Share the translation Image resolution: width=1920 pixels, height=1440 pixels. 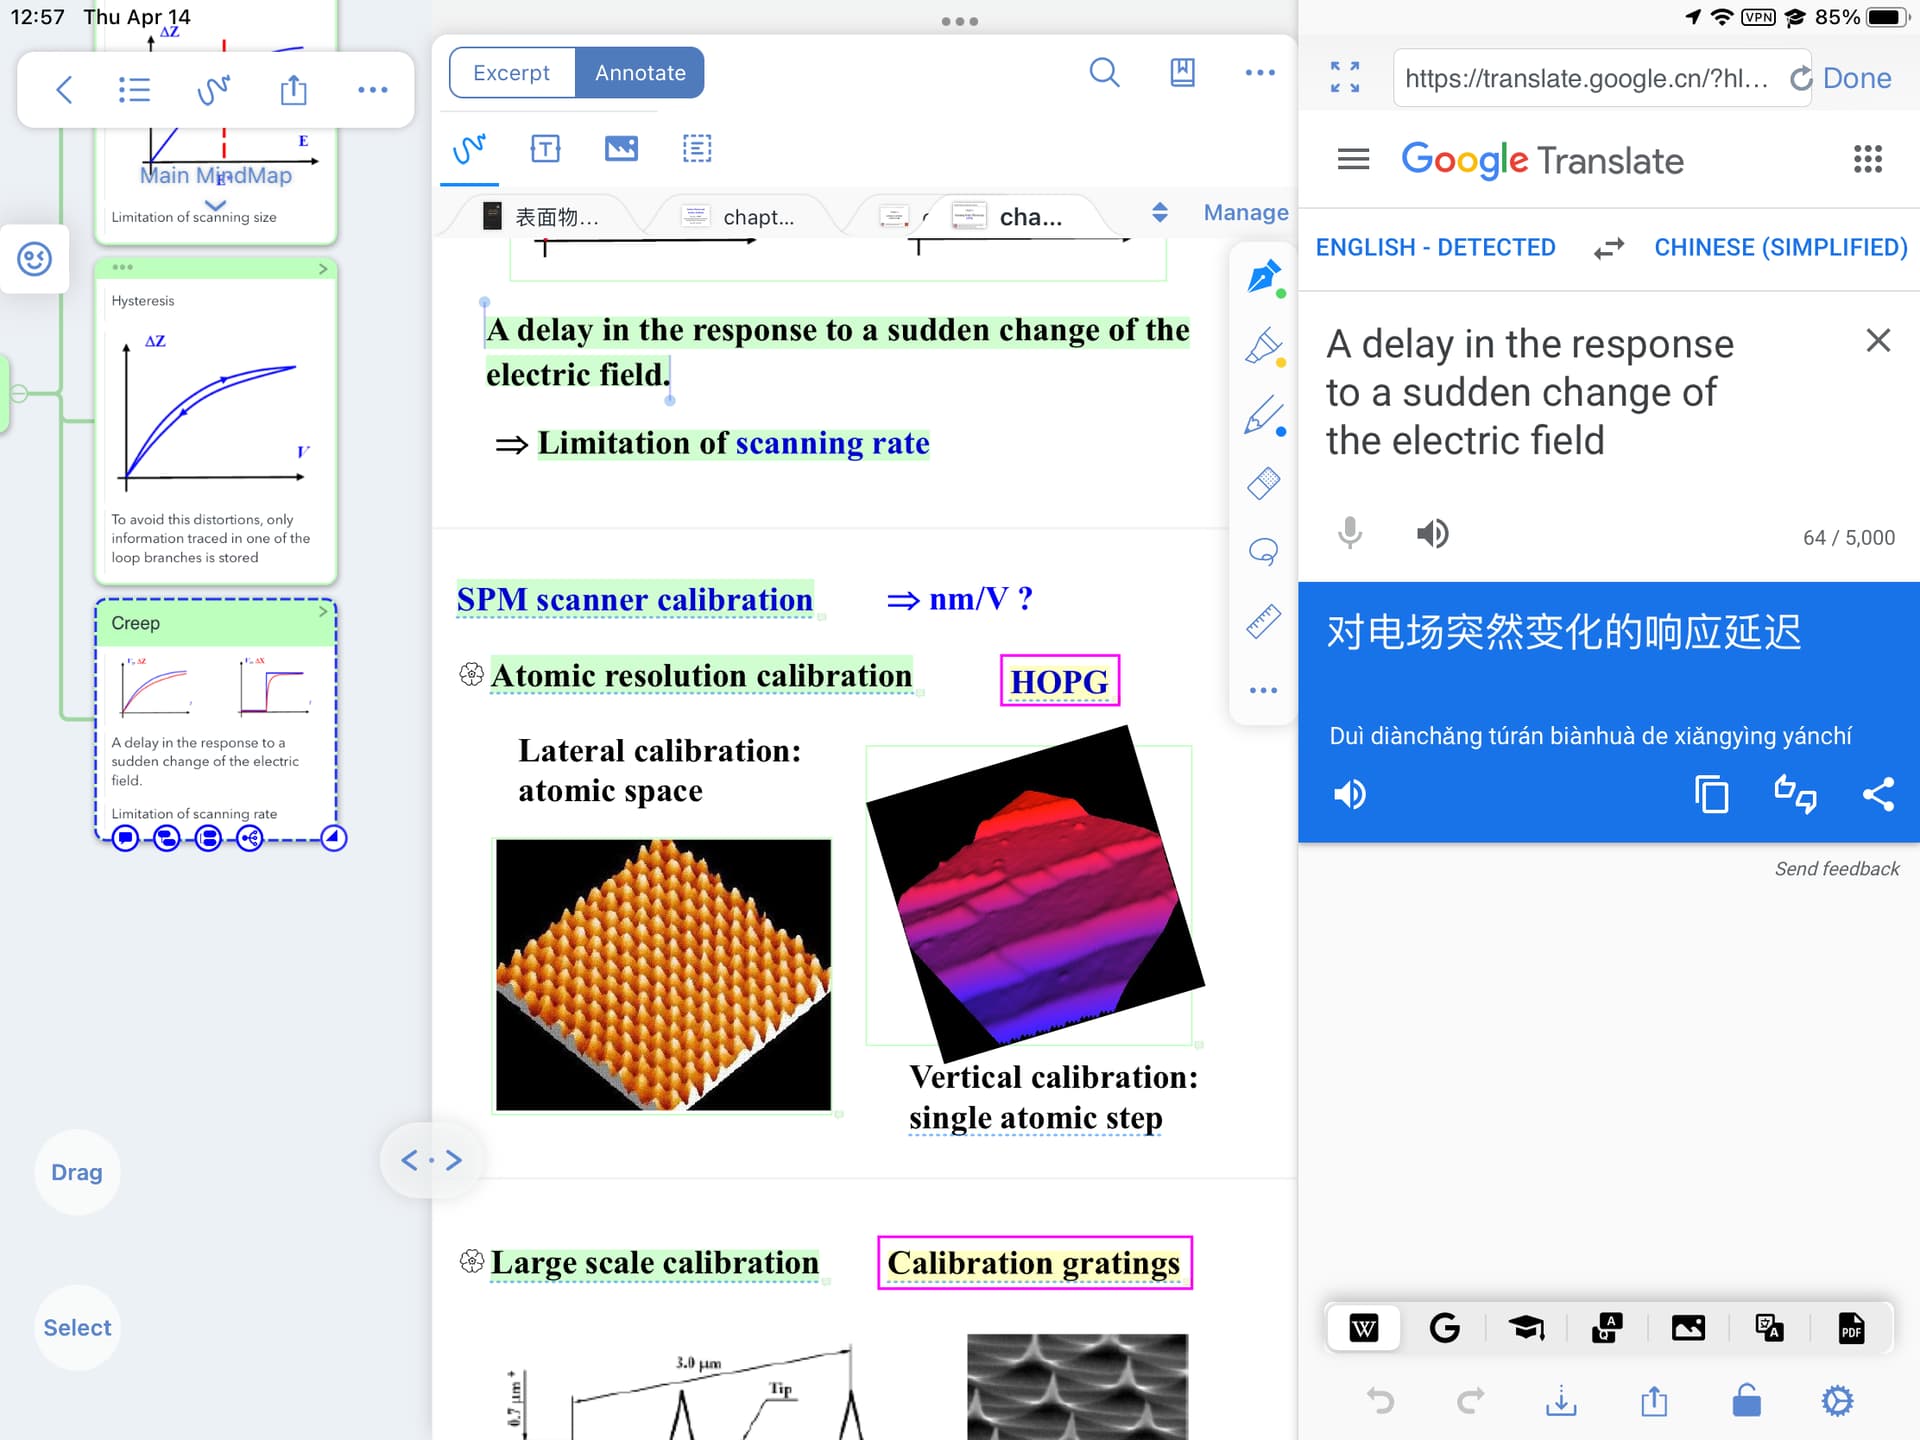1878,795
